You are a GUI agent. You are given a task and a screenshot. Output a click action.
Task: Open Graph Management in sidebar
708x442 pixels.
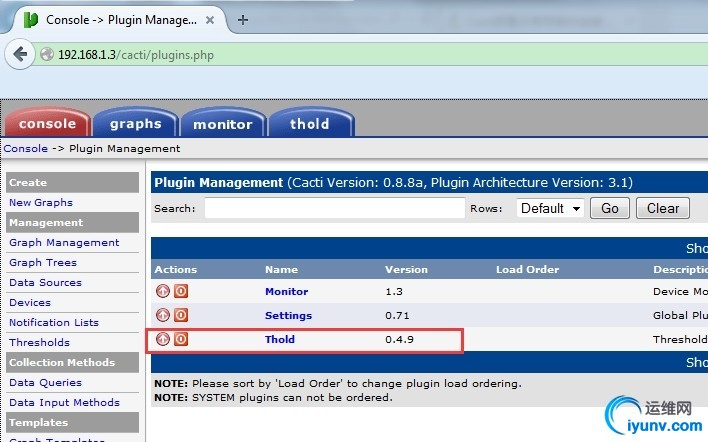(x=64, y=242)
